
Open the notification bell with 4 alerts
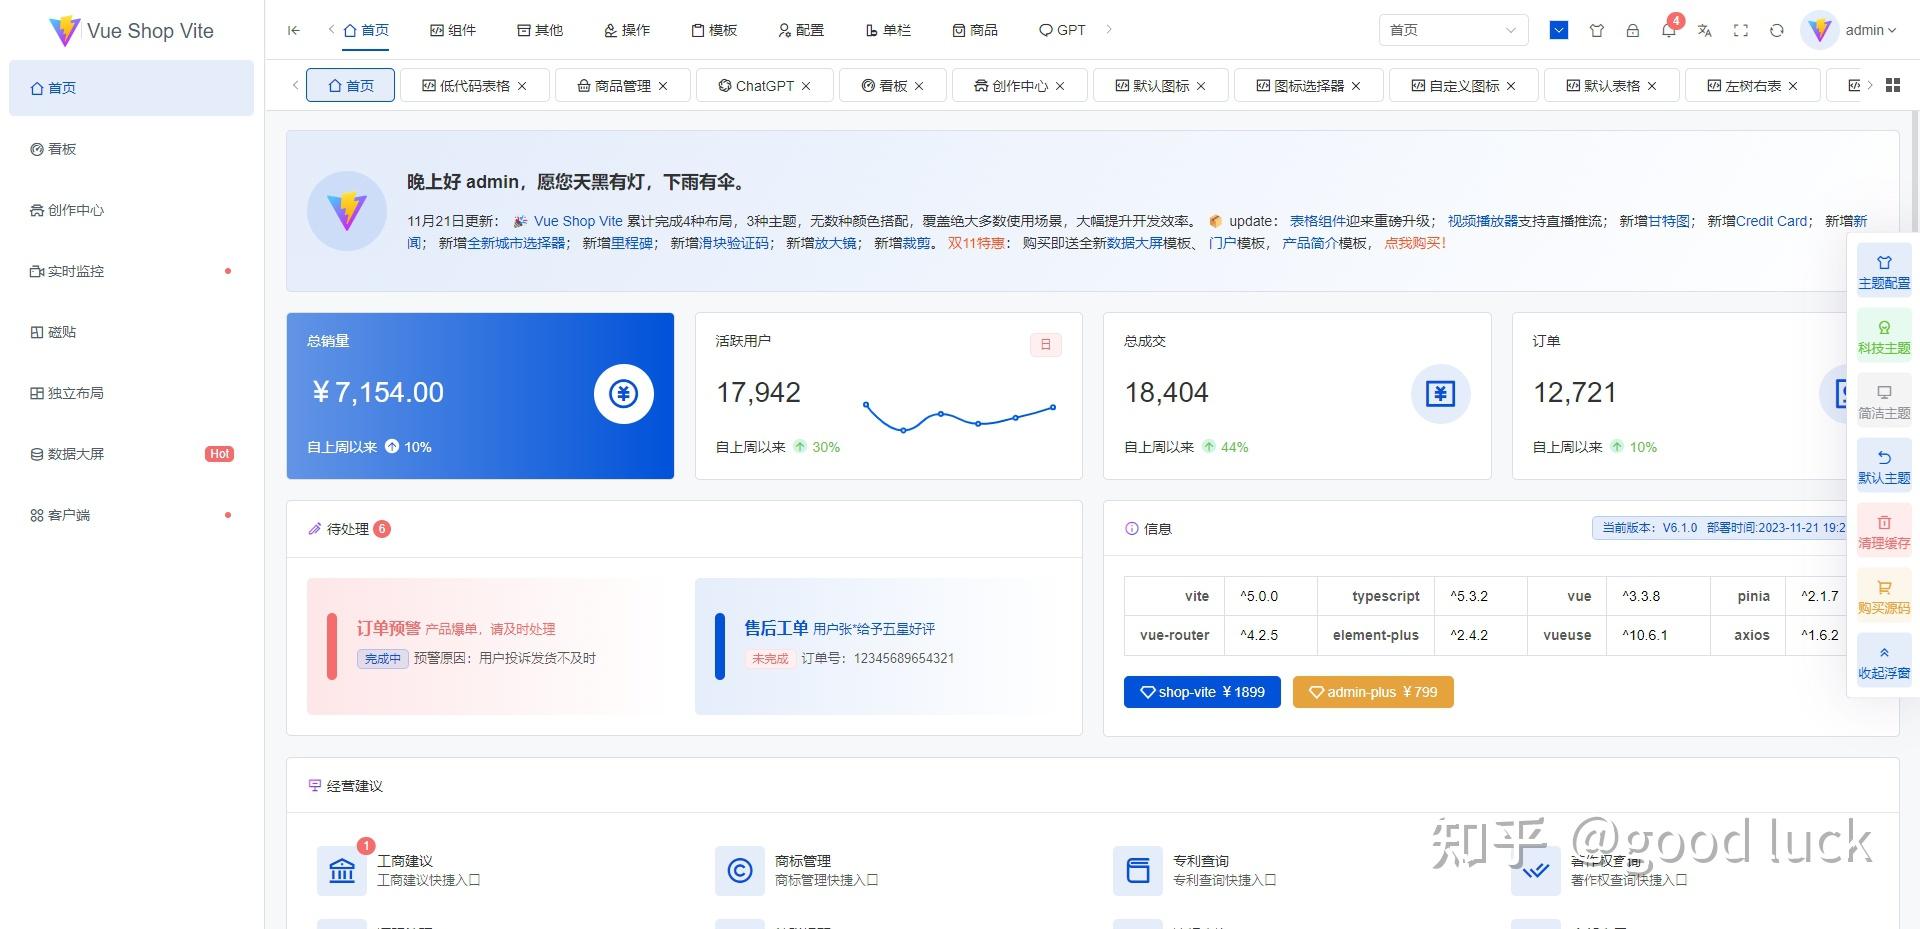click(x=1668, y=31)
